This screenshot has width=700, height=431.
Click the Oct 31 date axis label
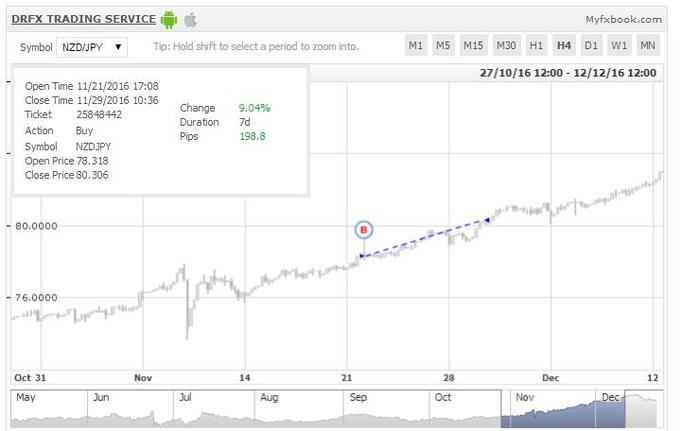point(30,378)
